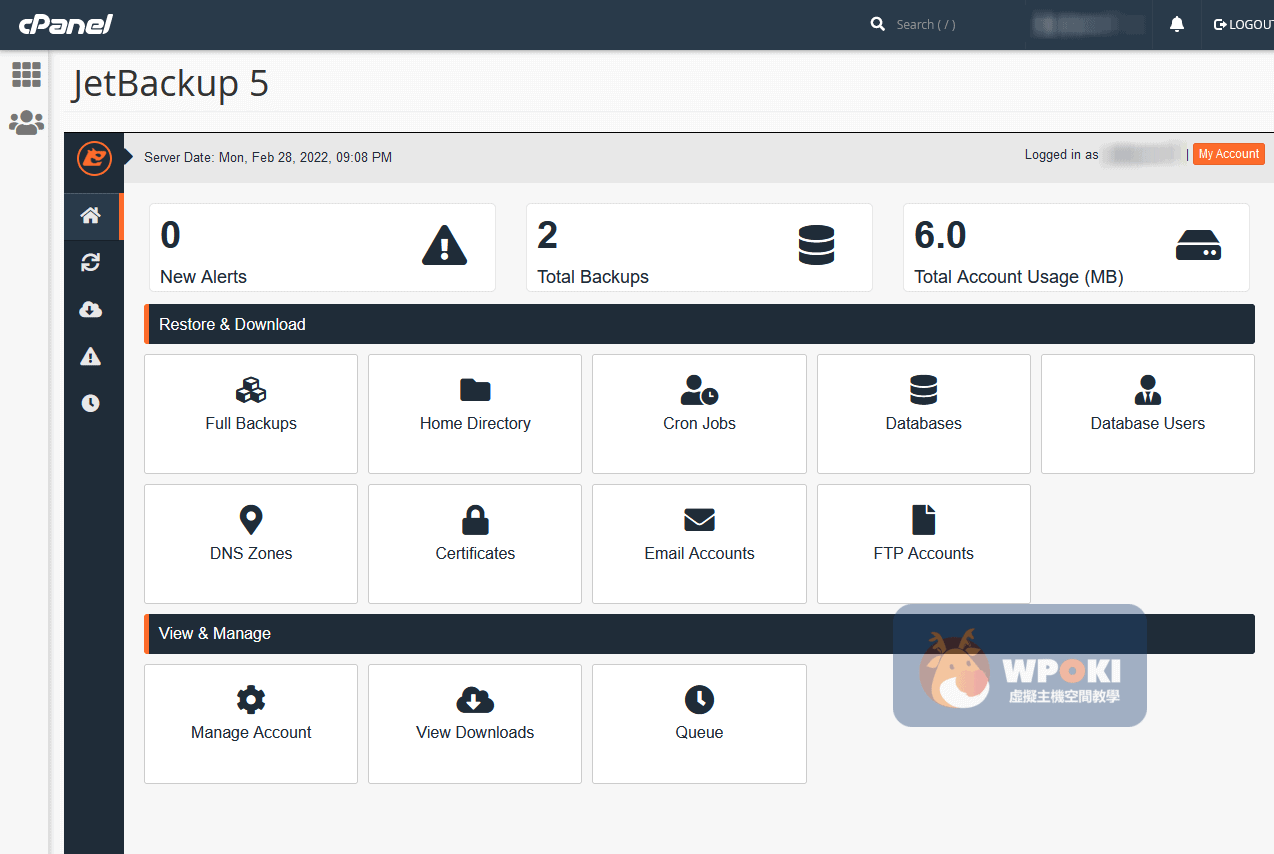Click the Email Accounts tile
1274x854 pixels.
(699, 543)
